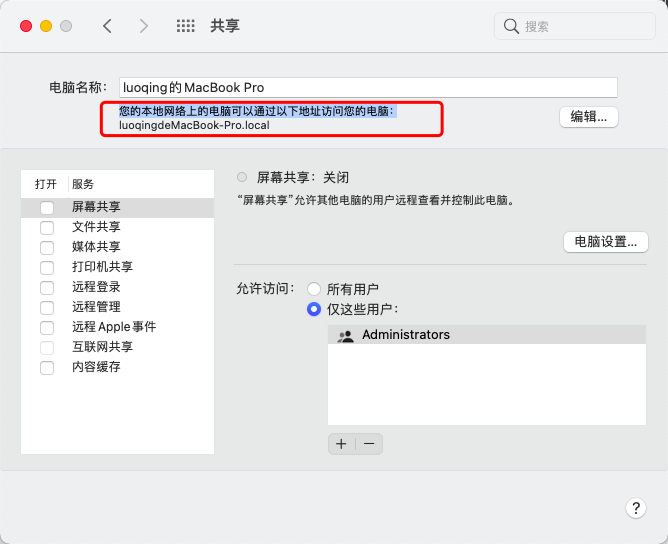Go back with the left chevron arrow
The width and height of the screenshot is (668, 544).
point(108,26)
